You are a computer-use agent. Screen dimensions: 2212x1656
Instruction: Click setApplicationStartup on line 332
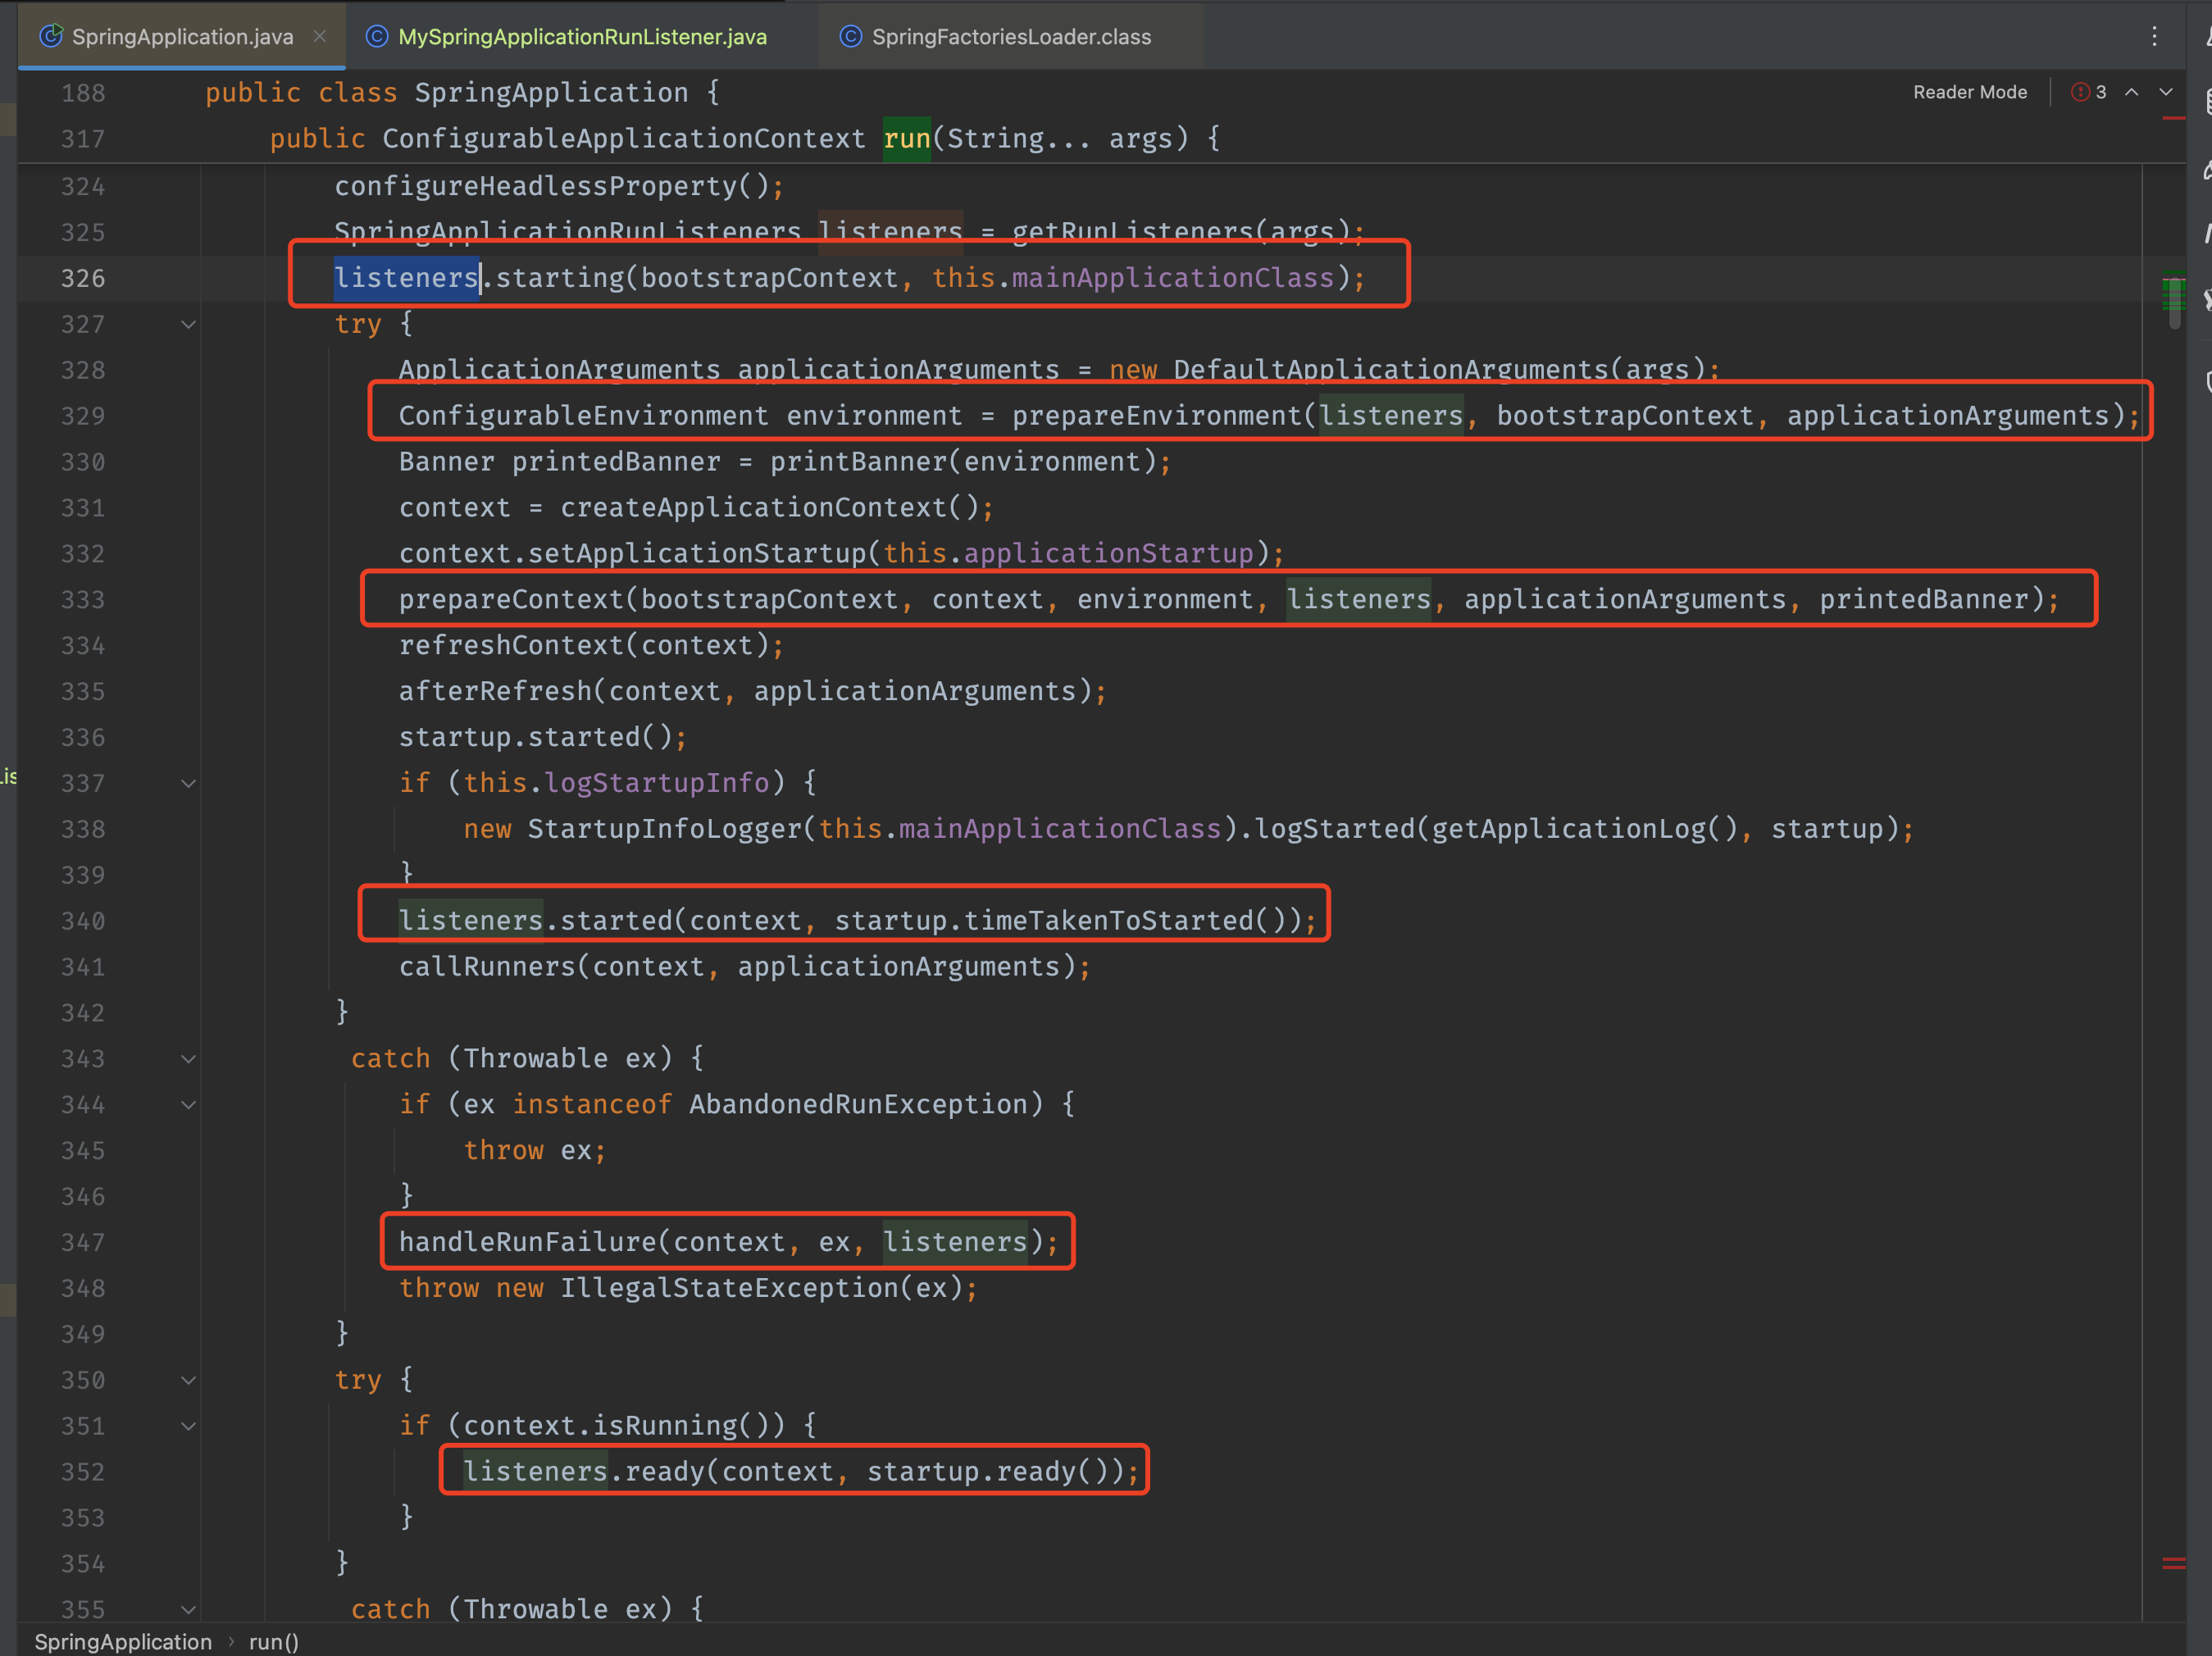(697, 554)
